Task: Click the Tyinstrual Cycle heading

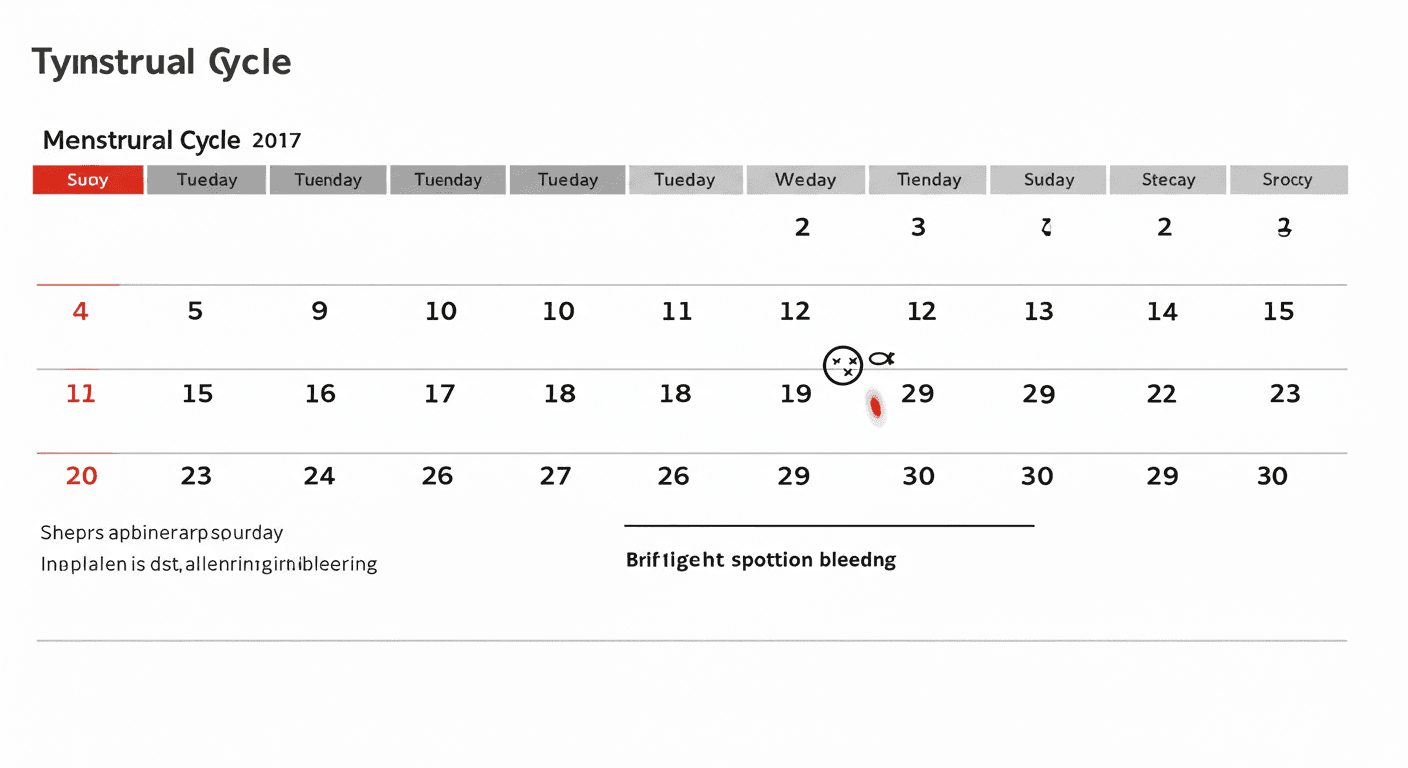Action: pyautogui.click(x=161, y=63)
